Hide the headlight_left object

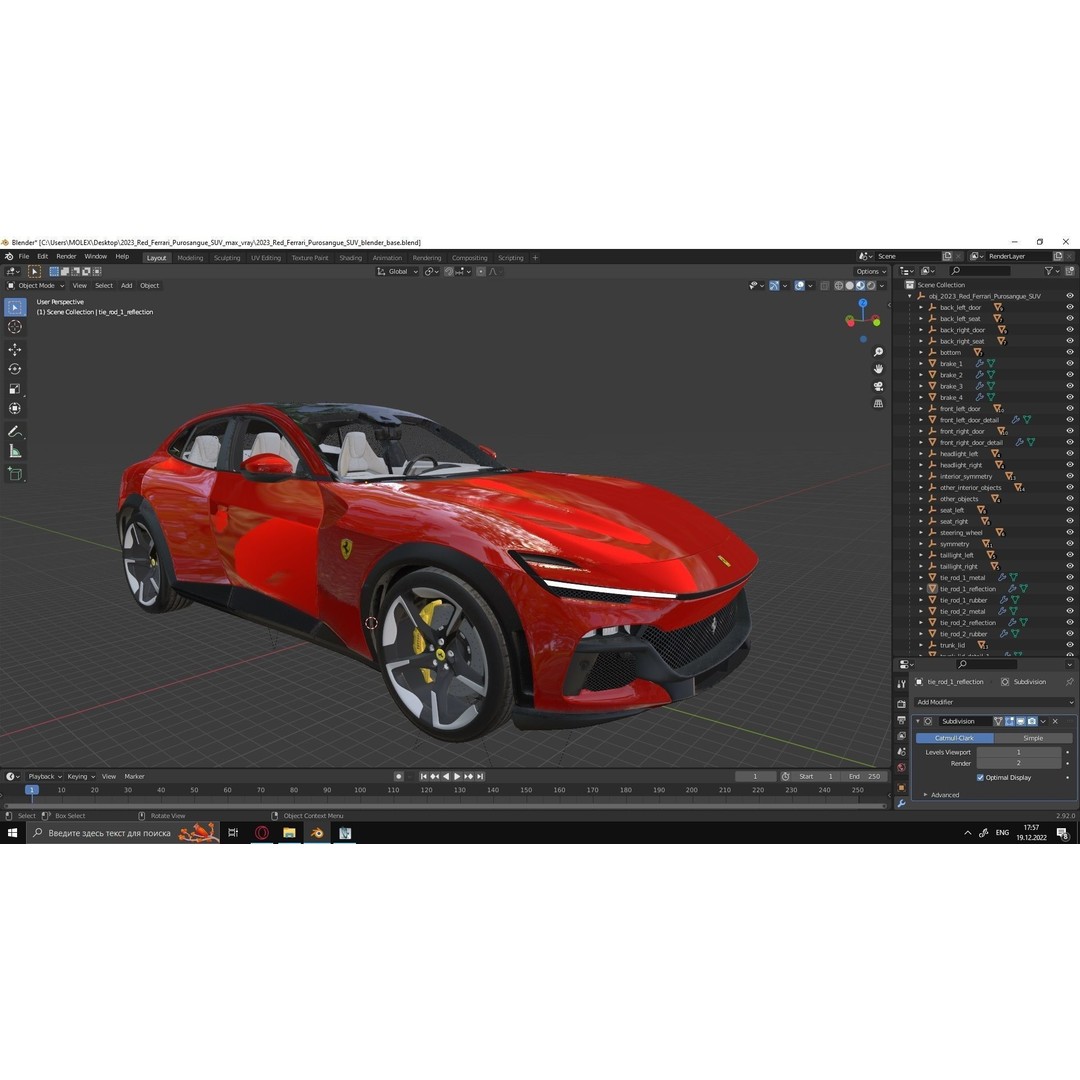click(1070, 454)
